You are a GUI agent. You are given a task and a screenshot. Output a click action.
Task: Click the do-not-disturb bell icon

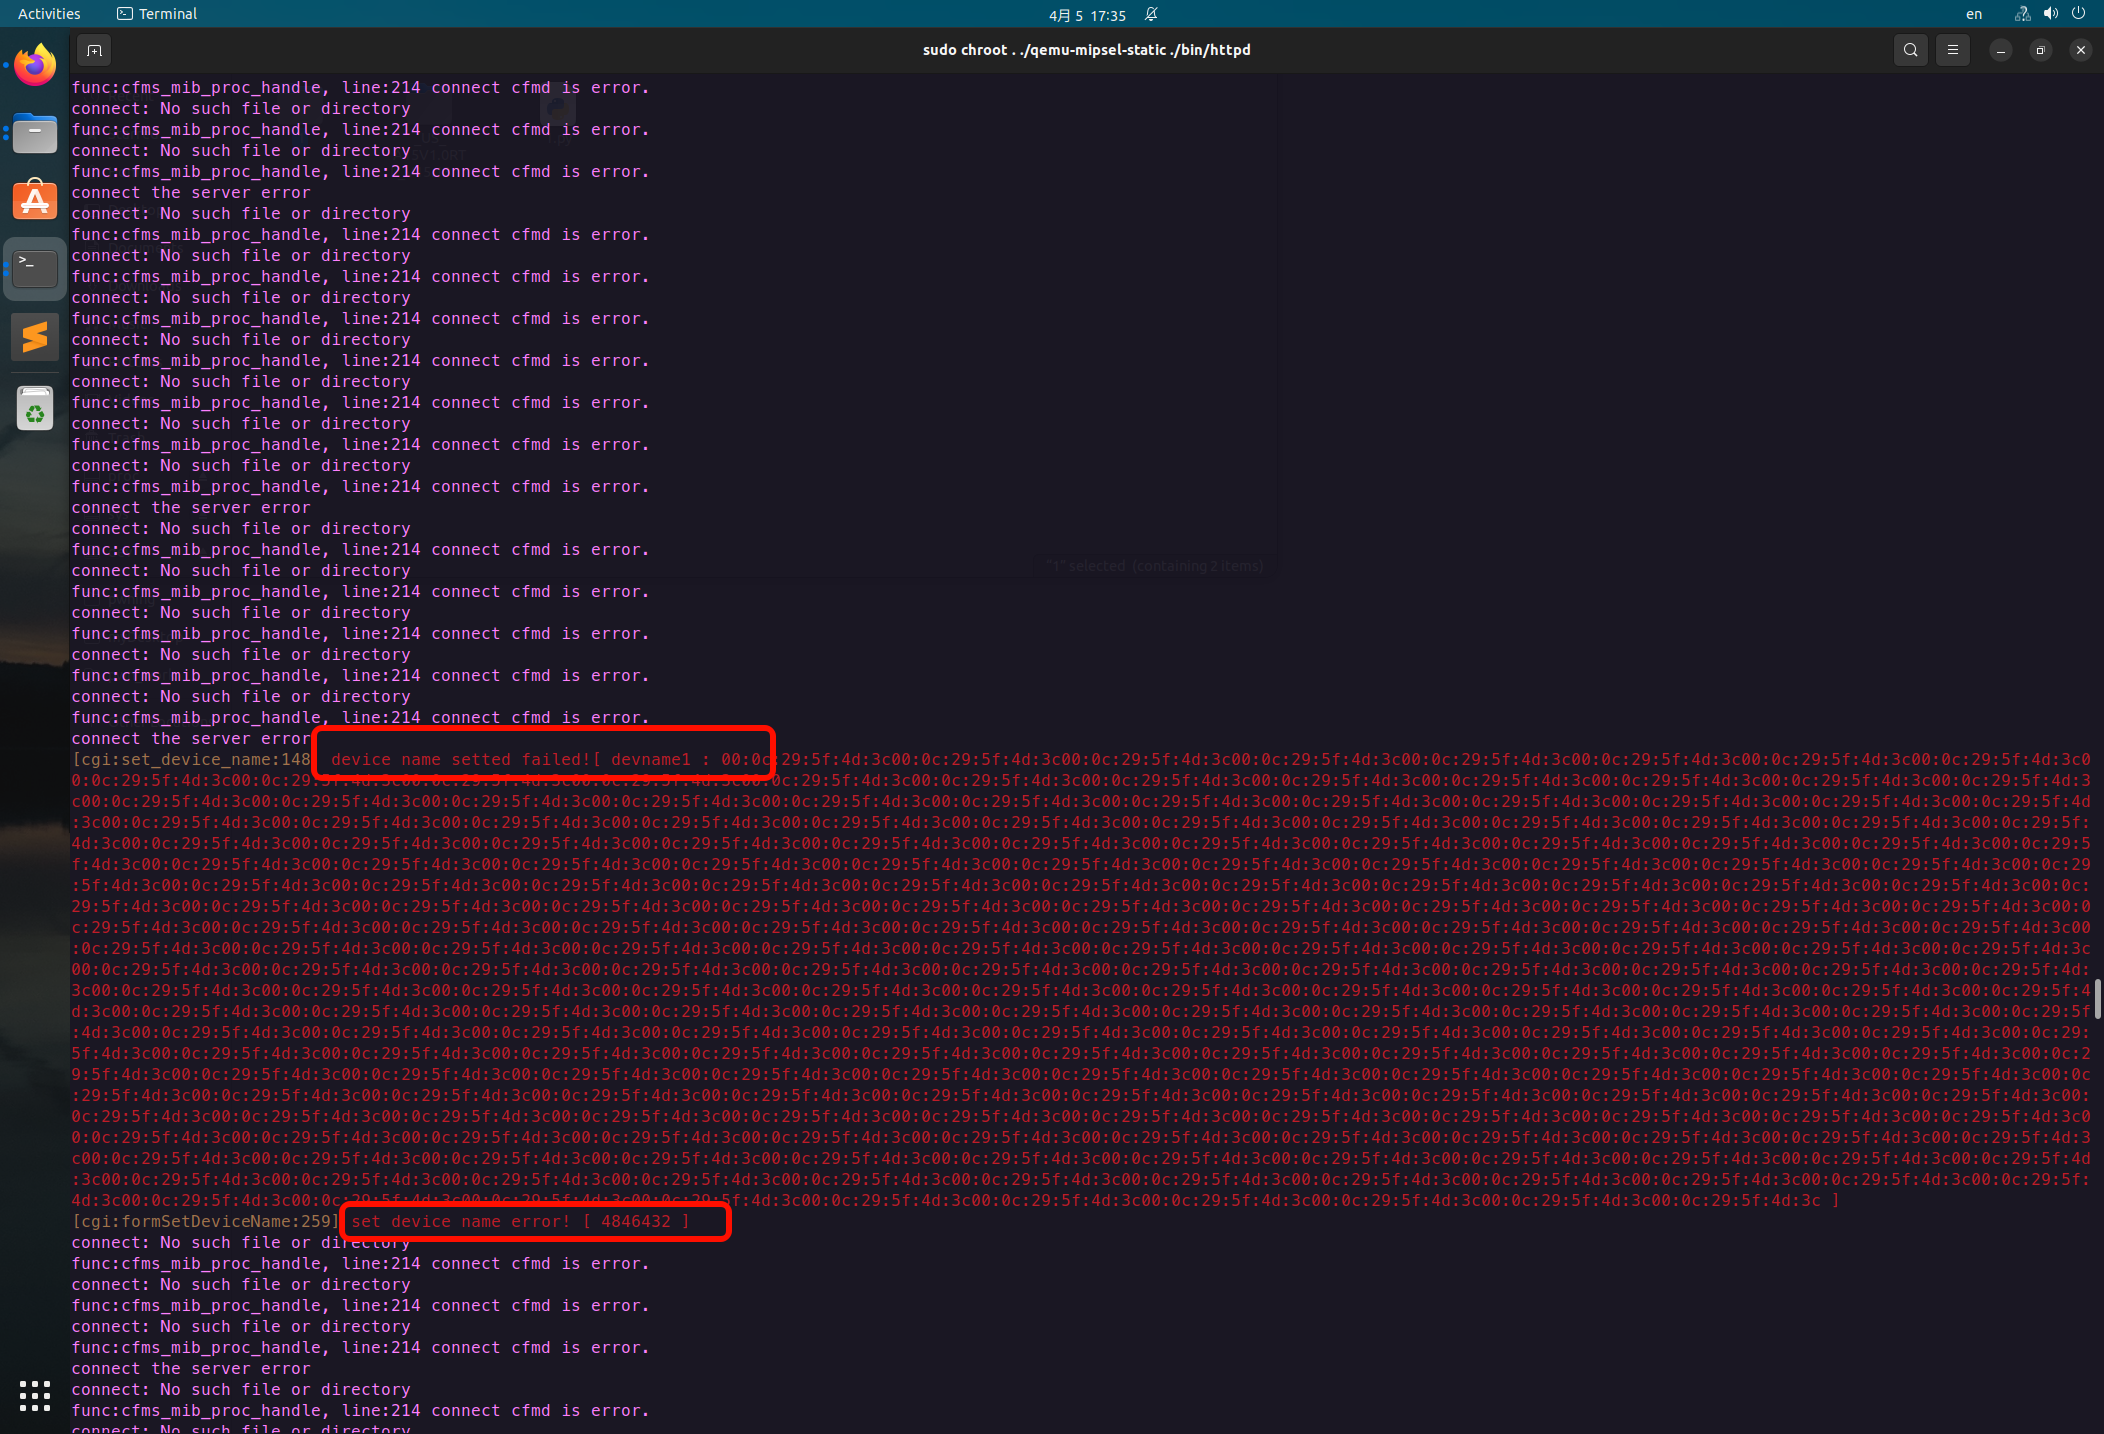coord(1151,14)
